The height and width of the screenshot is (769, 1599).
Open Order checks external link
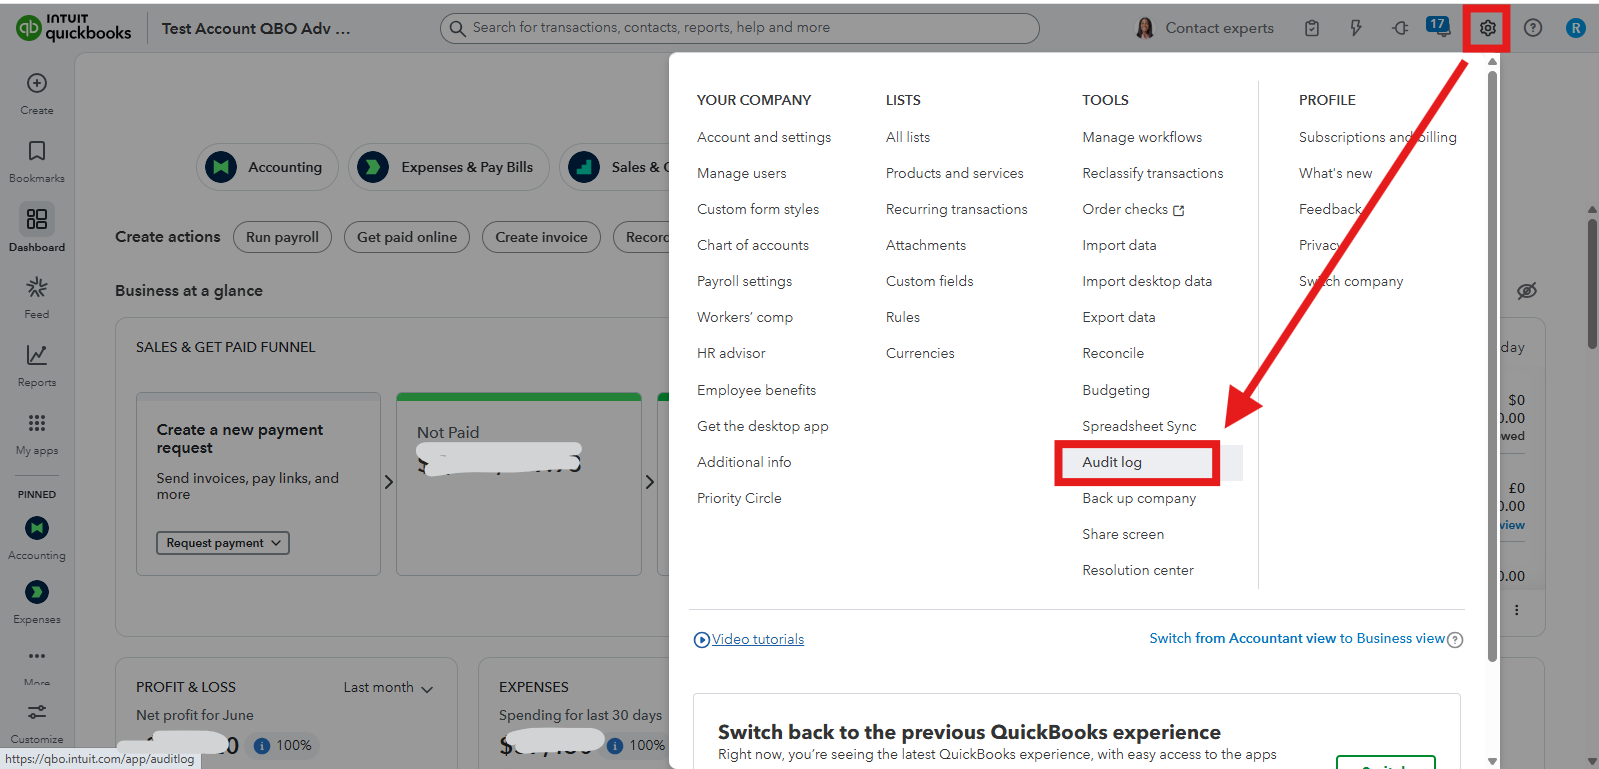(1133, 209)
